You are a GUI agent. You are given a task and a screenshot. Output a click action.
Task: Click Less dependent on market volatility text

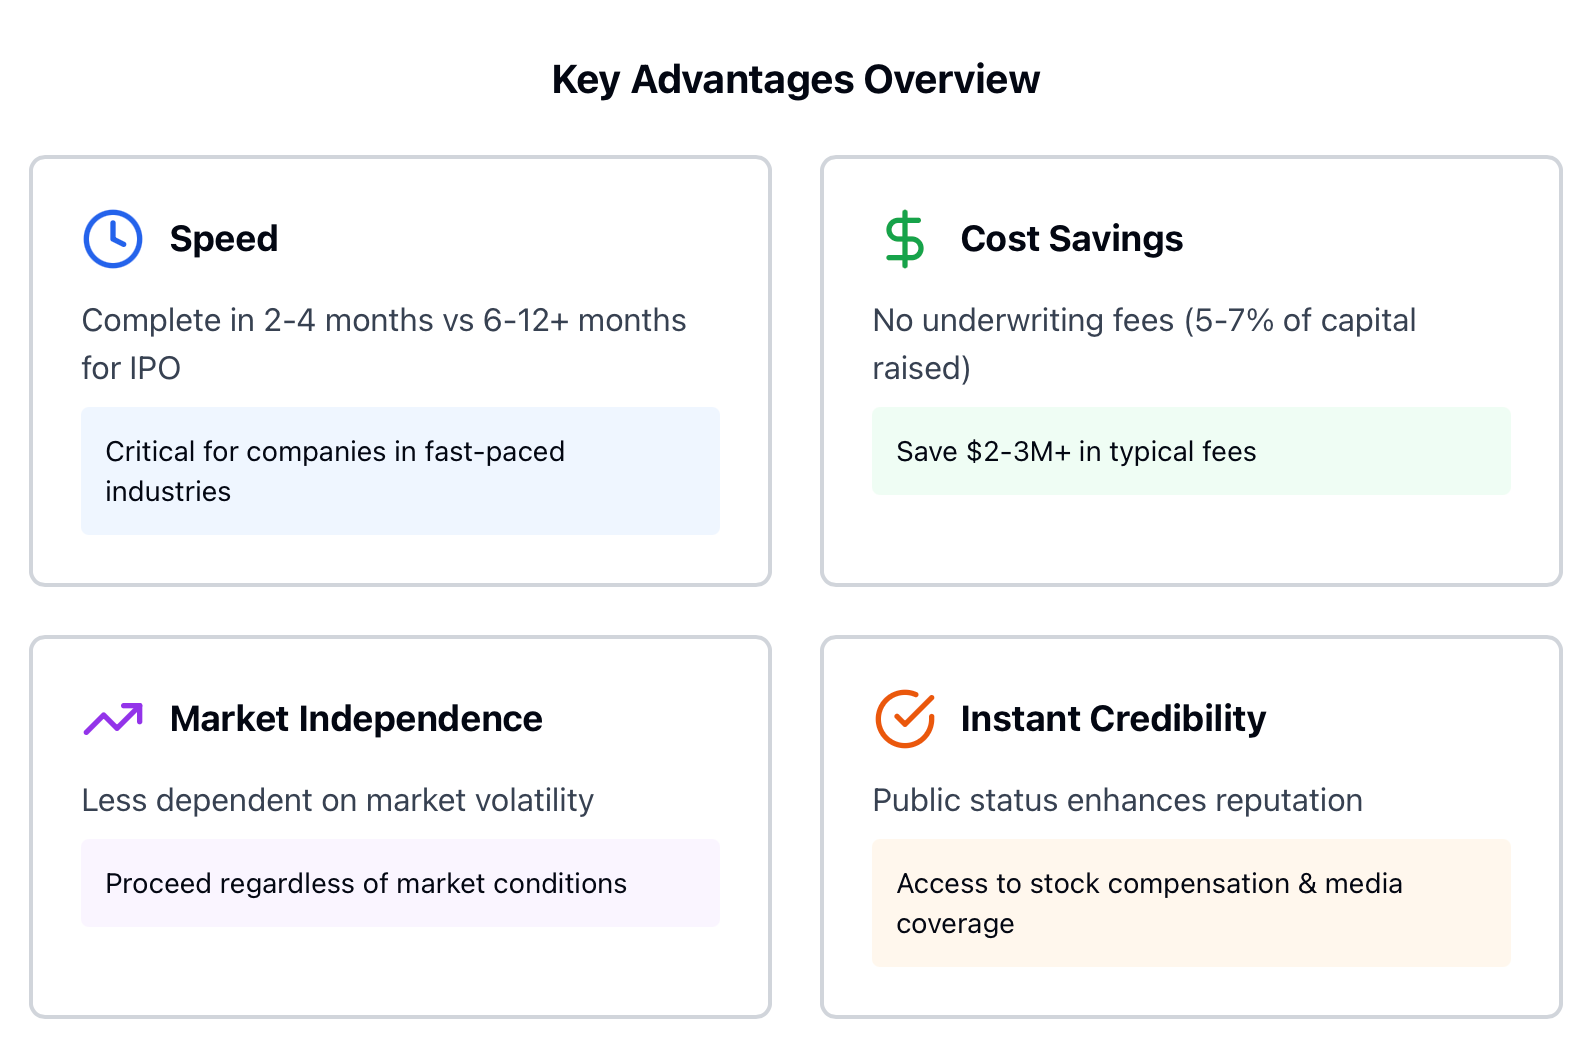338,800
